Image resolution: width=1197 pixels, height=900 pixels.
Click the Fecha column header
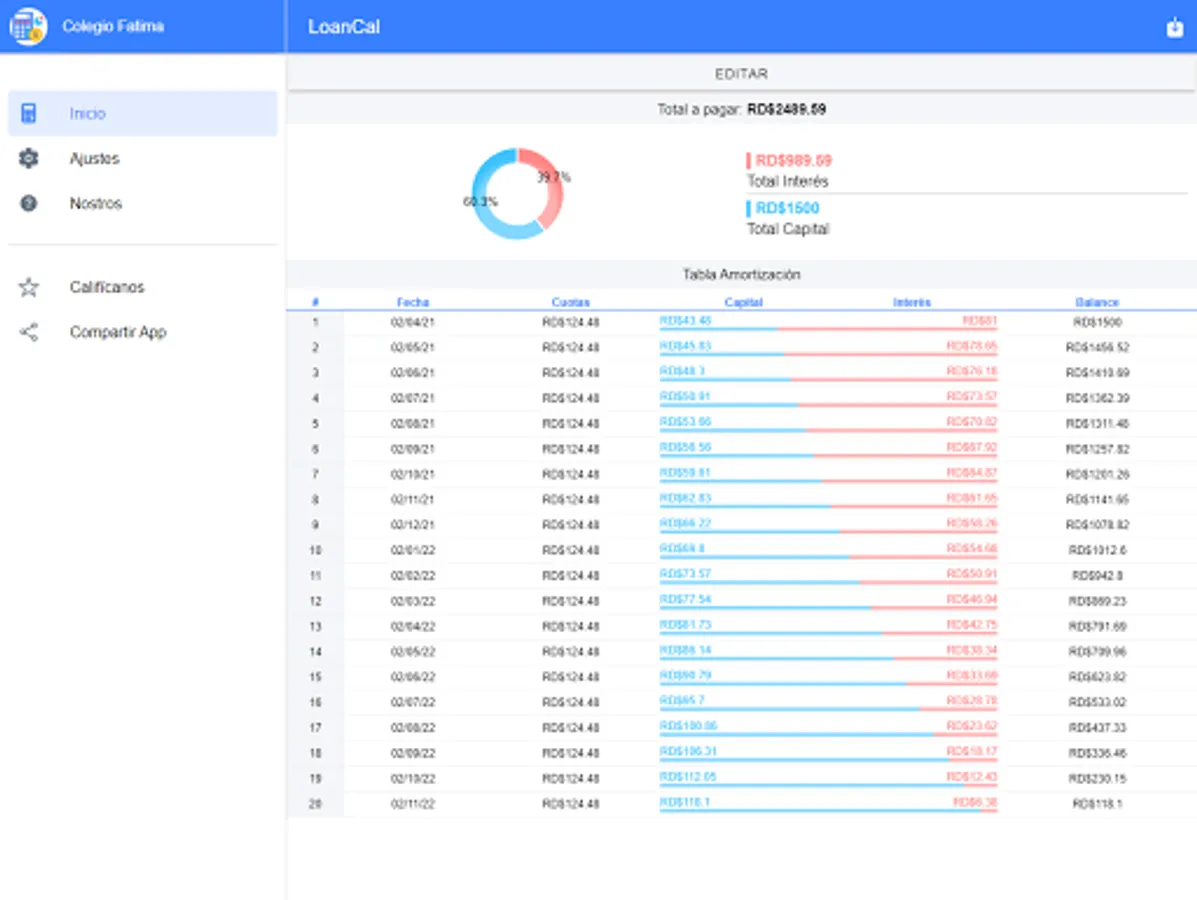(412, 302)
